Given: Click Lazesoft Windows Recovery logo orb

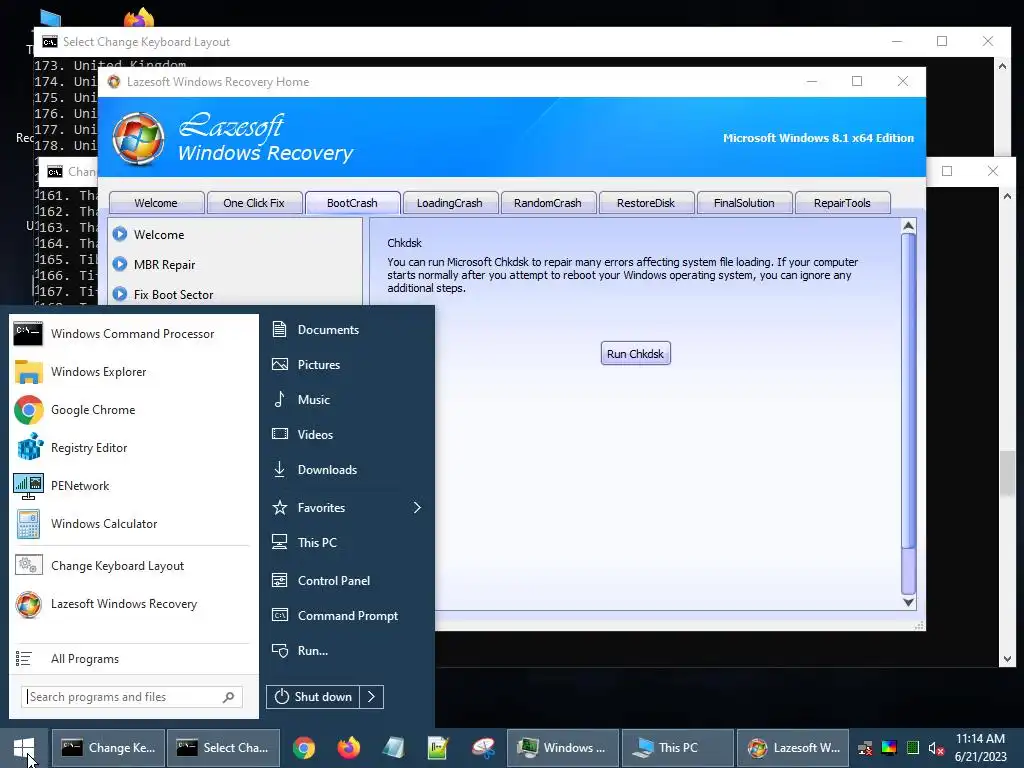Looking at the screenshot, I should [x=138, y=138].
